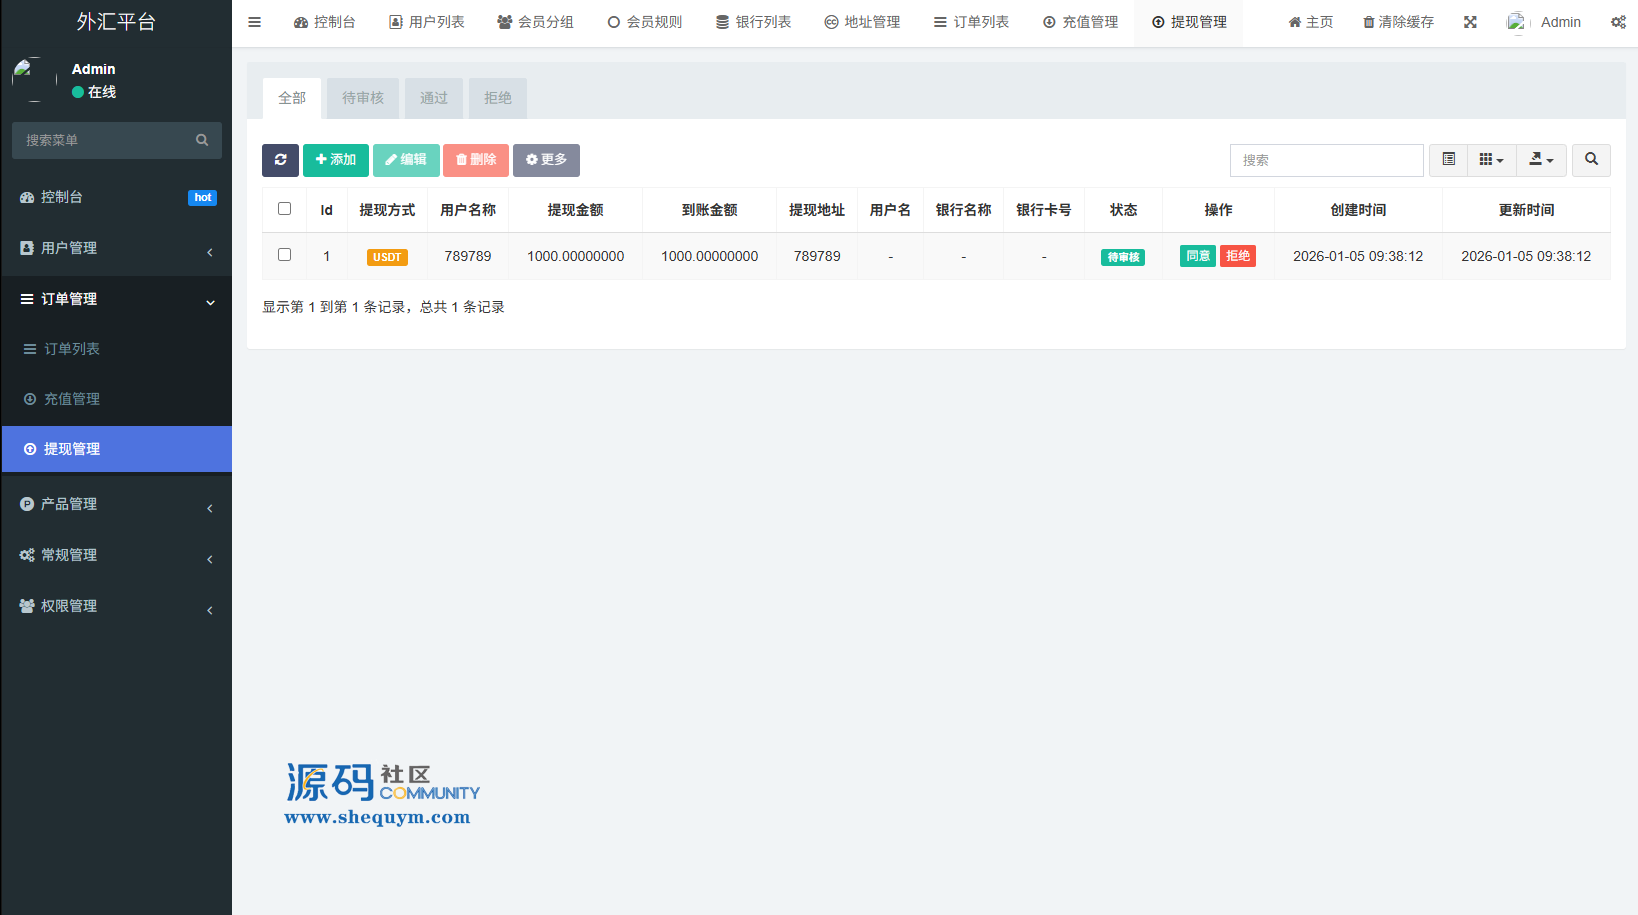Reject withdrawal with red 拒绝 button
Screen dimensions: 1638x915
click(1238, 256)
